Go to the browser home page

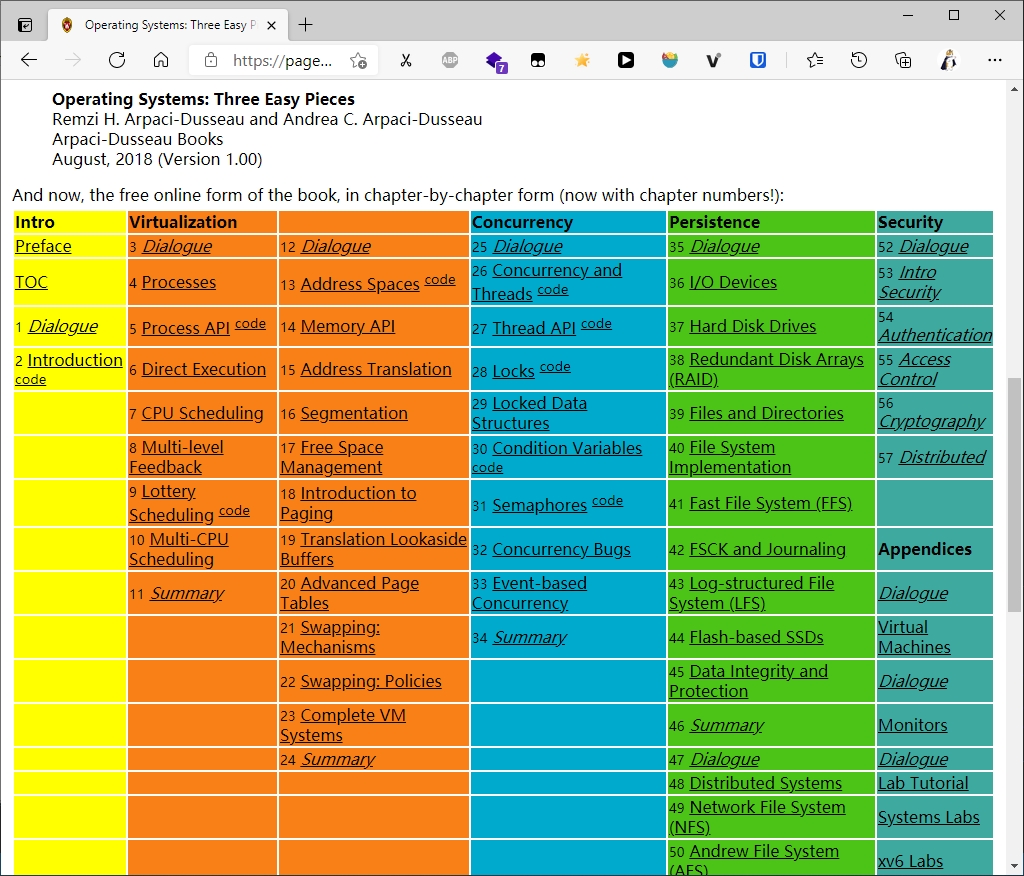(x=161, y=60)
